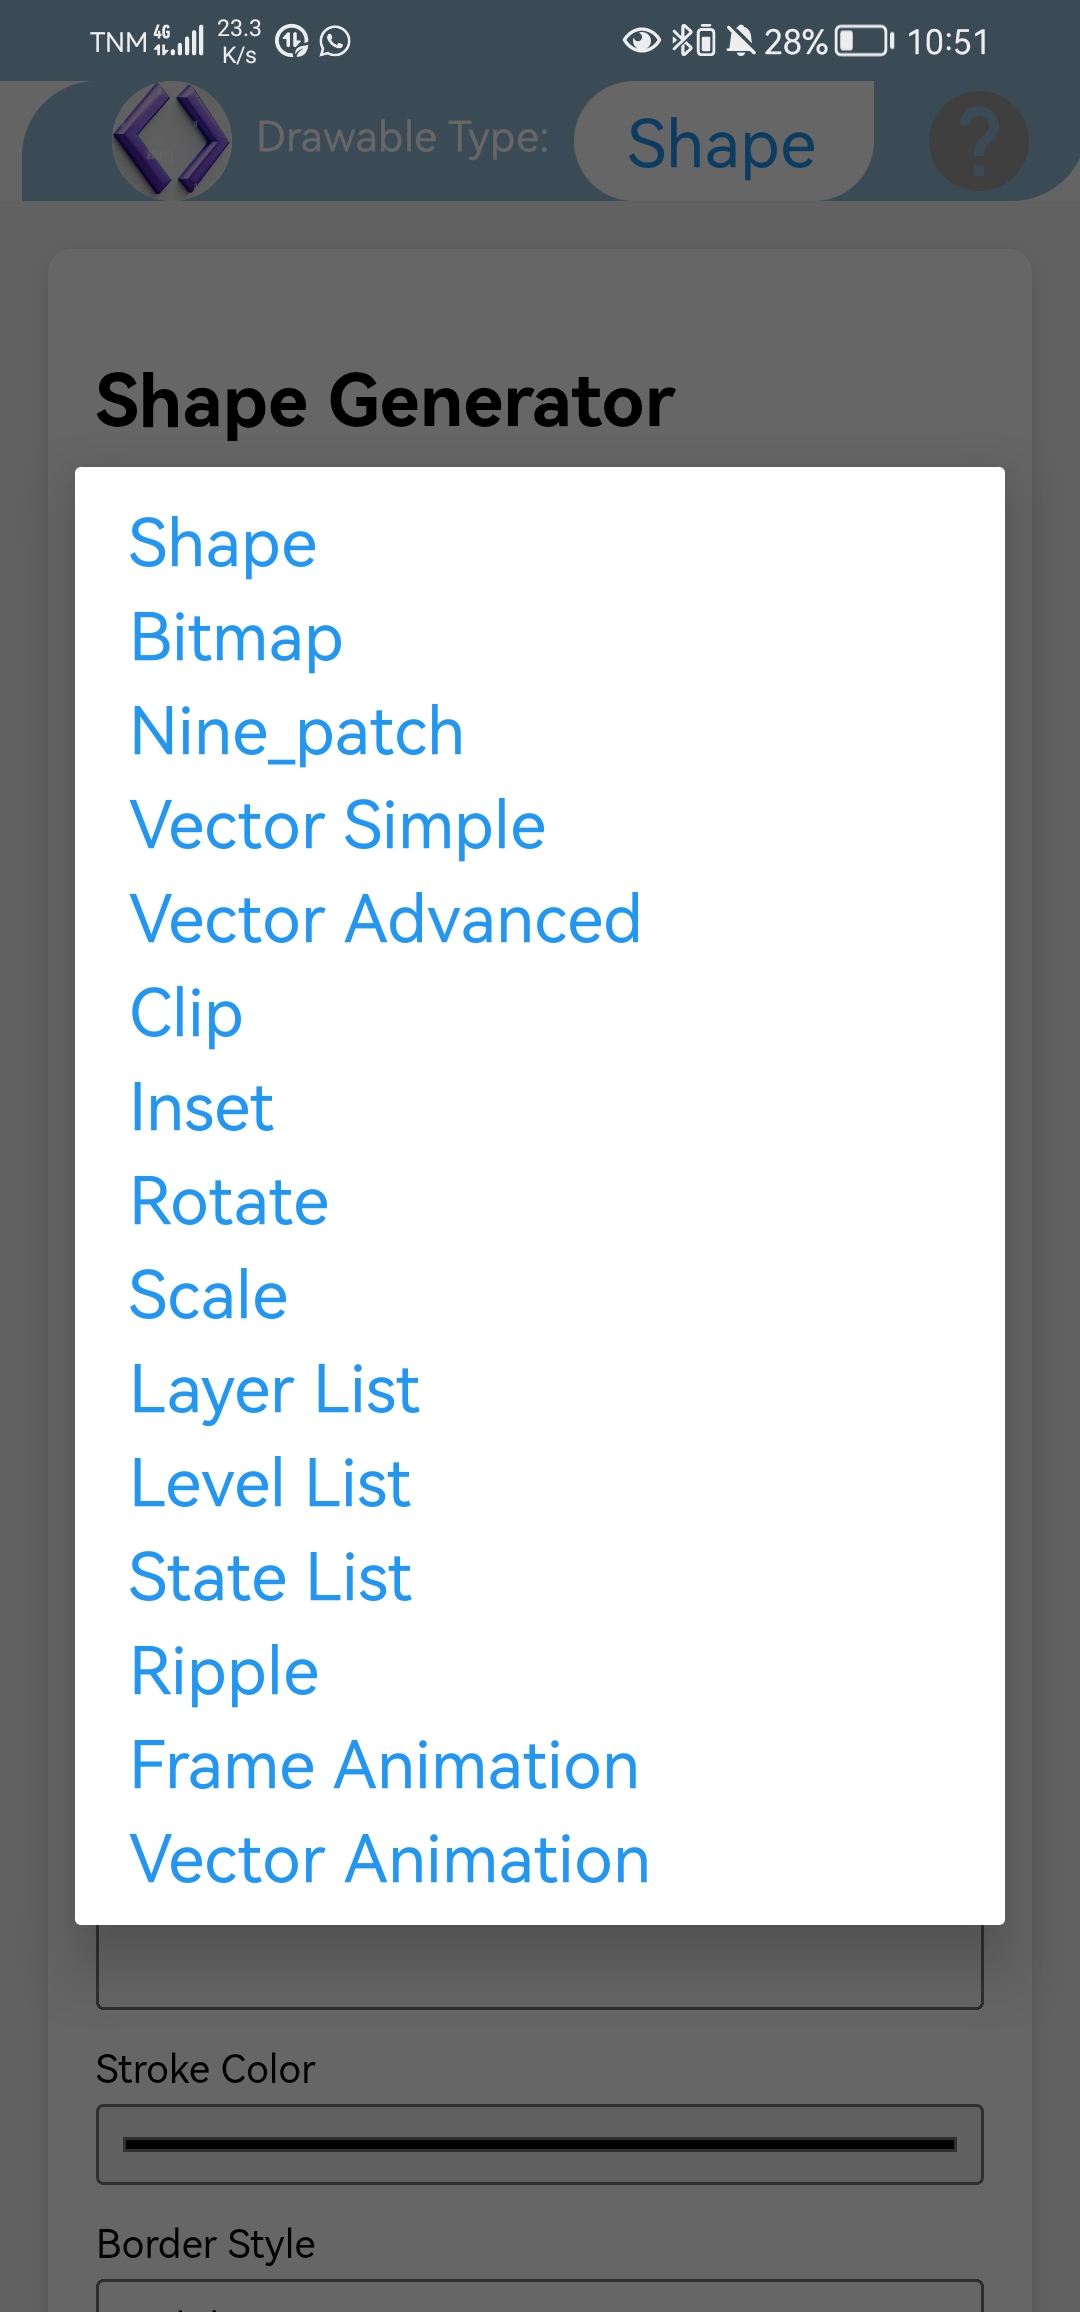Tap the app logo icon
Screen dimensions: 1080x2312
pyautogui.click(x=171, y=141)
